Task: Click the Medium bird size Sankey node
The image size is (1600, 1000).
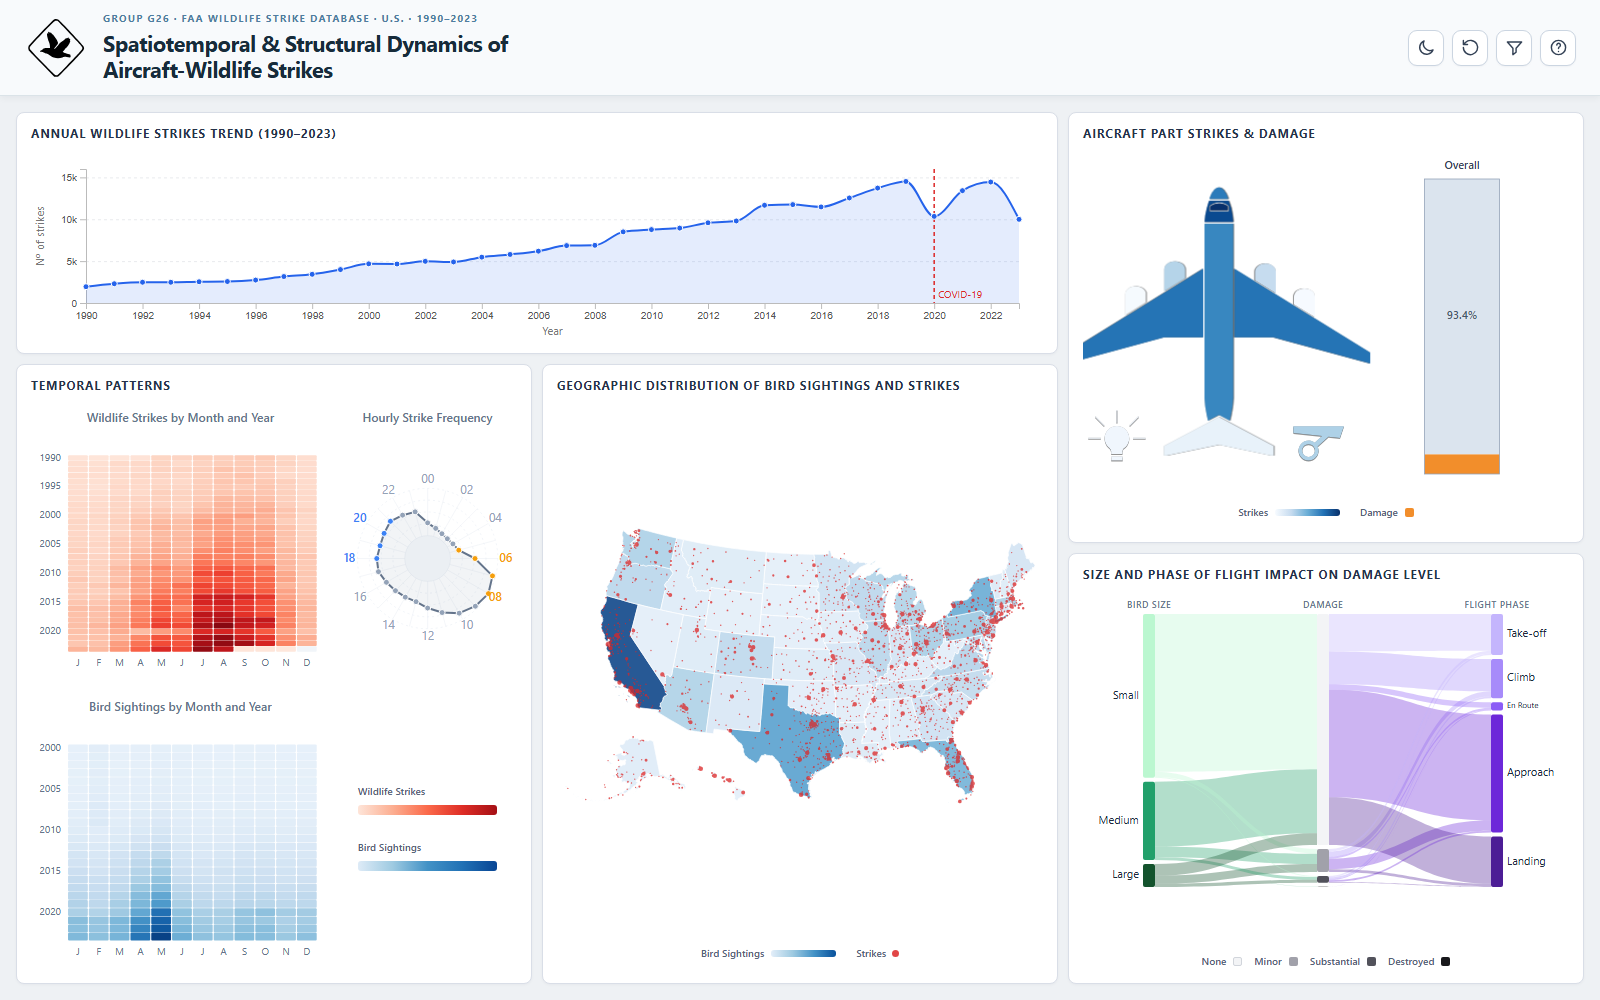Action: (x=1149, y=821)
